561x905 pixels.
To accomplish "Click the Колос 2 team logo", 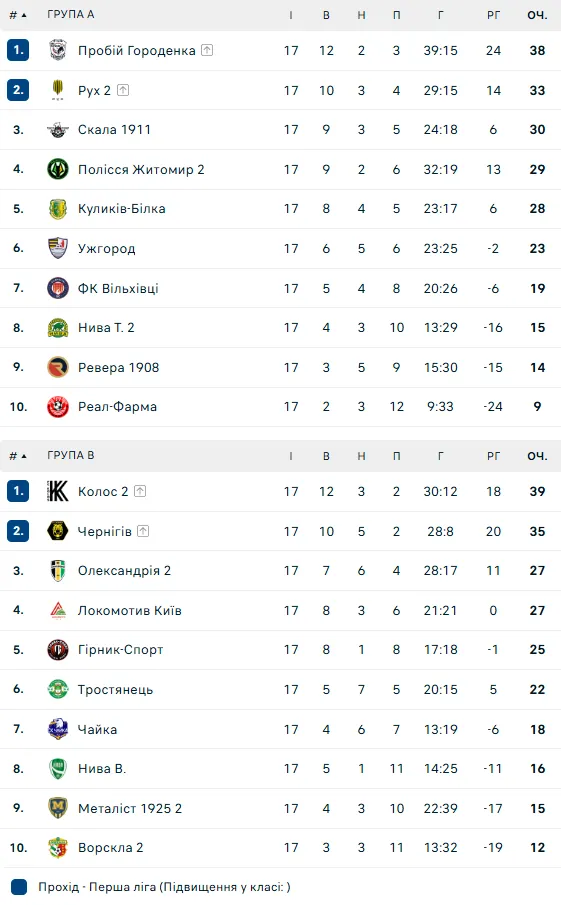I will [58, 491].
